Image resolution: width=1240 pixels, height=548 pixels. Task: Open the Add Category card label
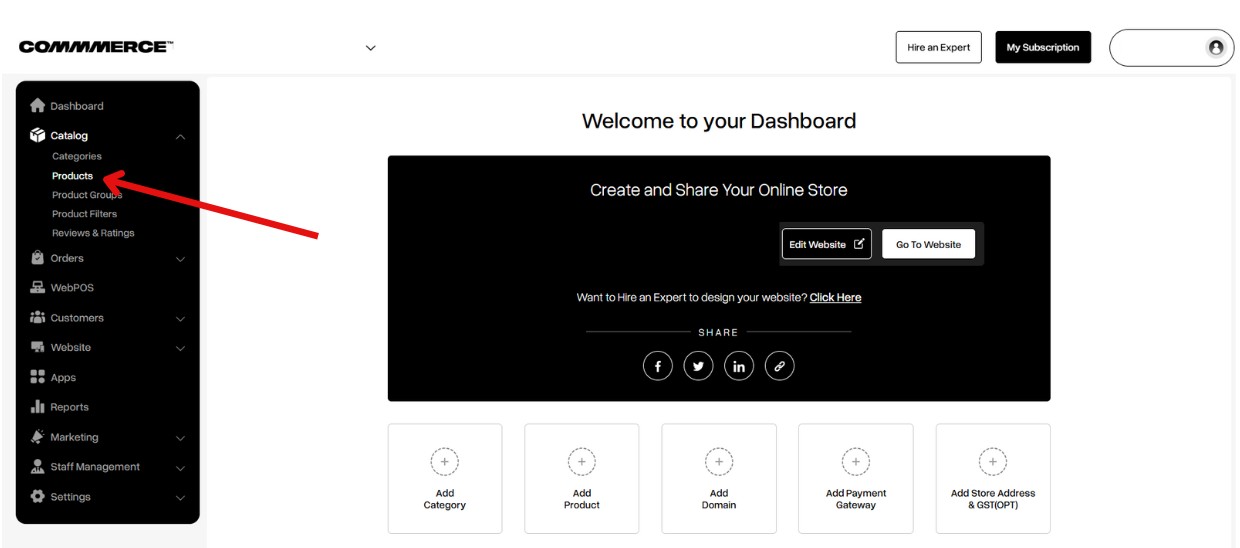pos(444,499)
